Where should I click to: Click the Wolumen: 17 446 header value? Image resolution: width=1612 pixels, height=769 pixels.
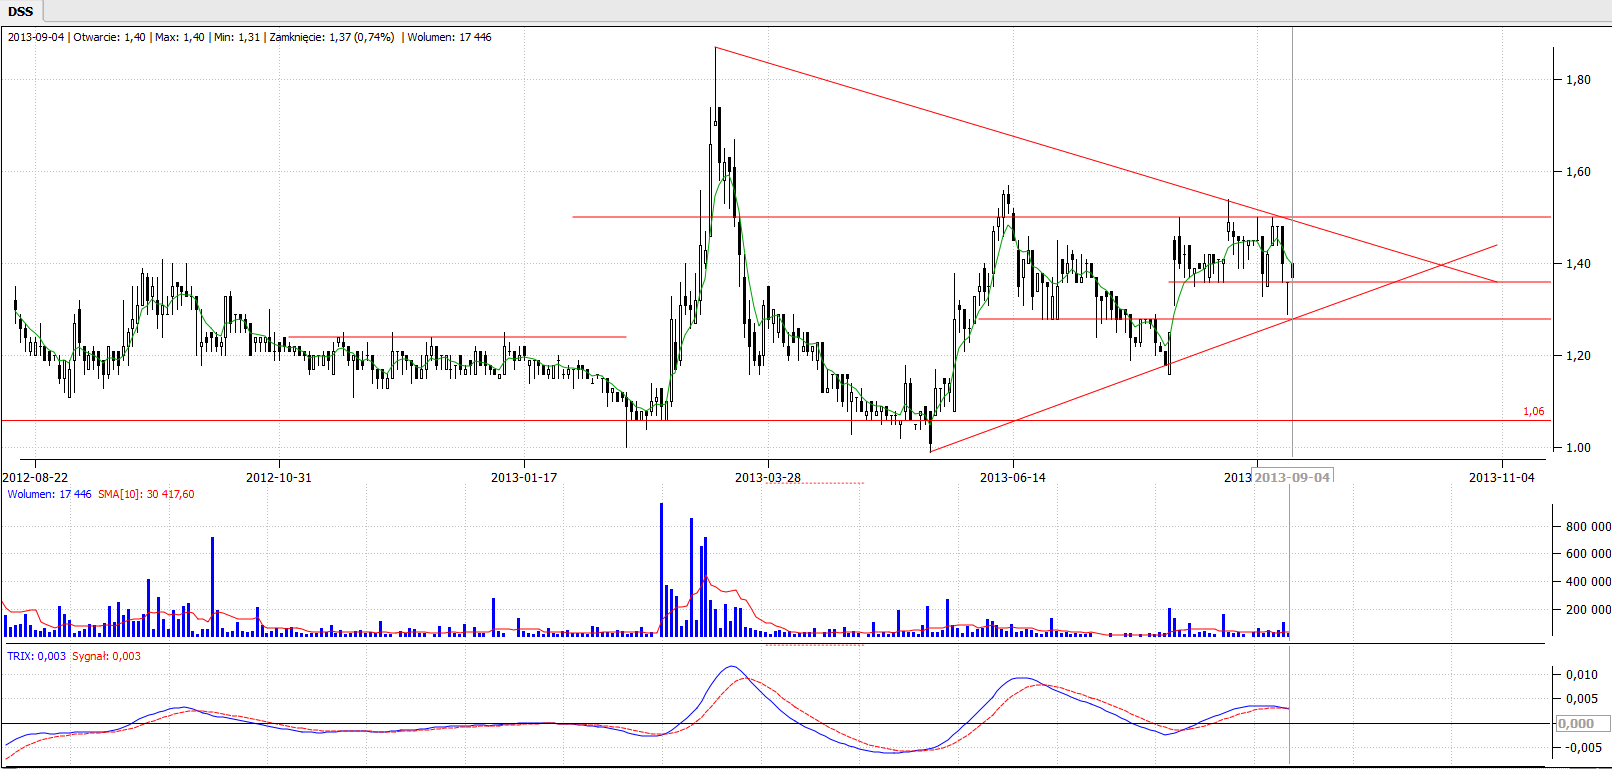[449, 37]
